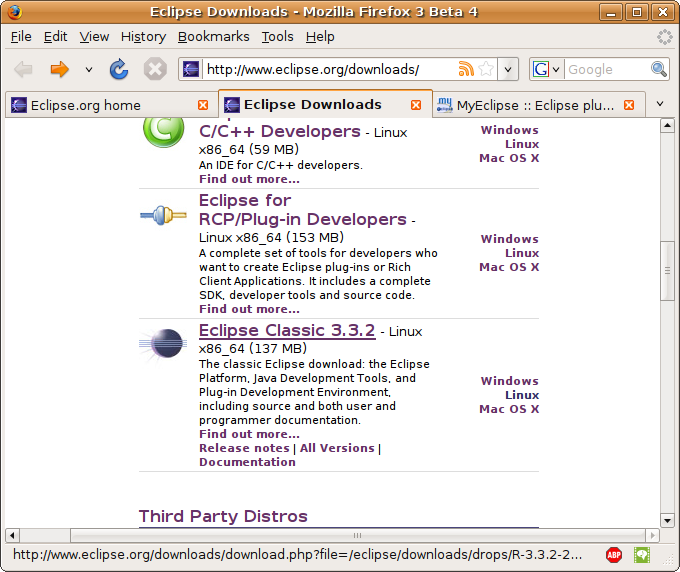The height and width of the screenshot is (572, 680).
Task: Open the Release notes link
Action: (244, 448)
